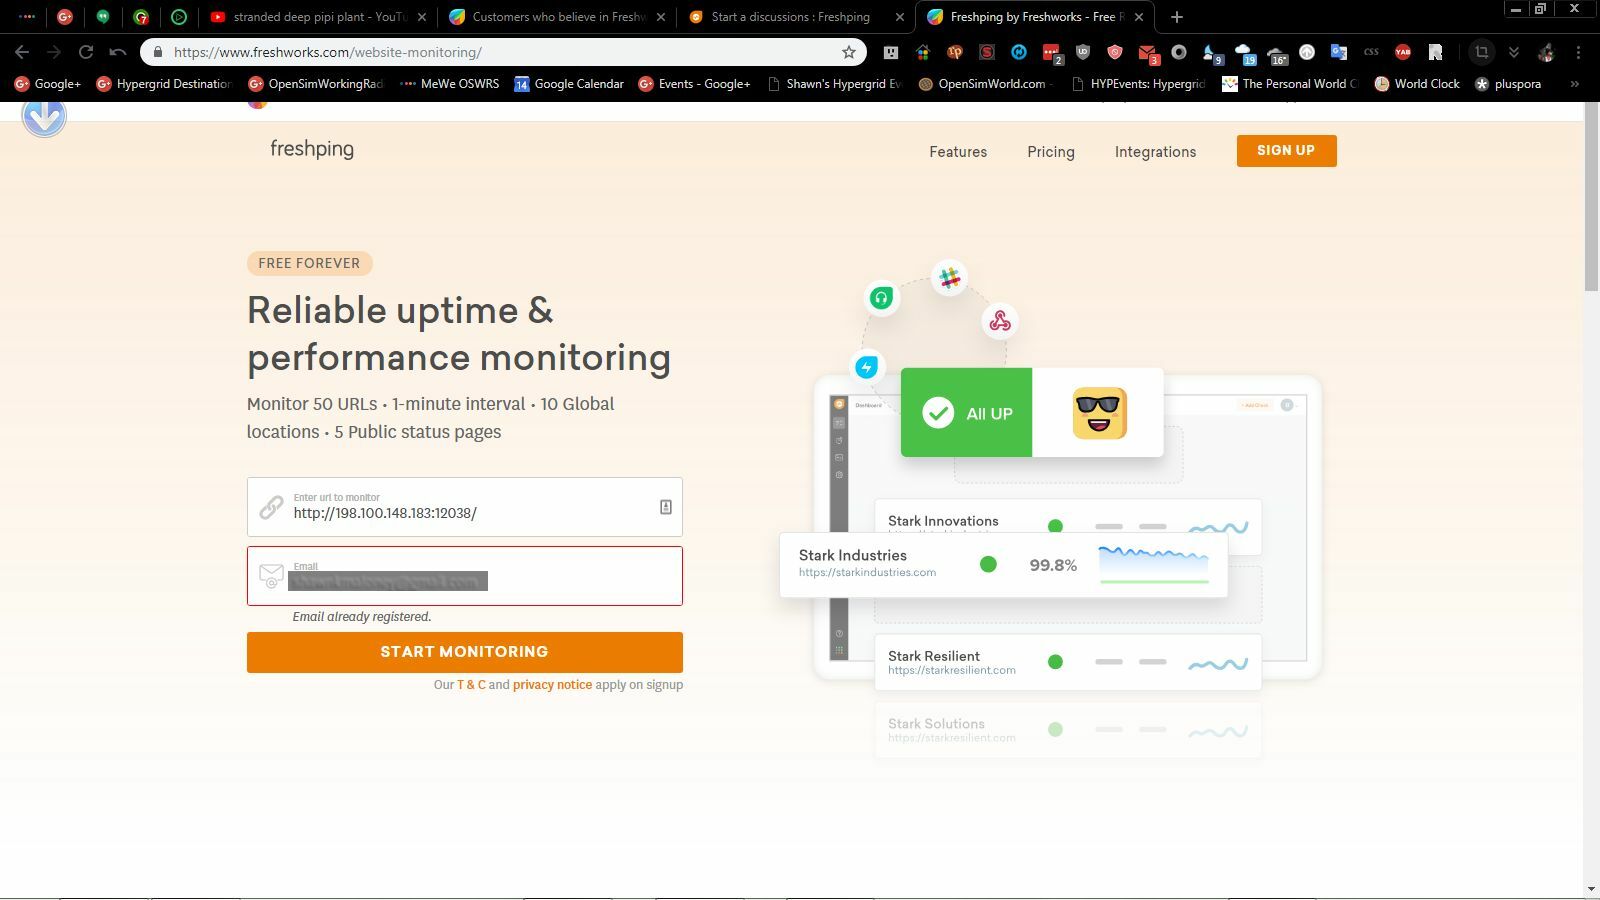
Task: Click the scroll-down arrow of the scrollbar
Action: pyautogui.click(x=1591, y=889)
